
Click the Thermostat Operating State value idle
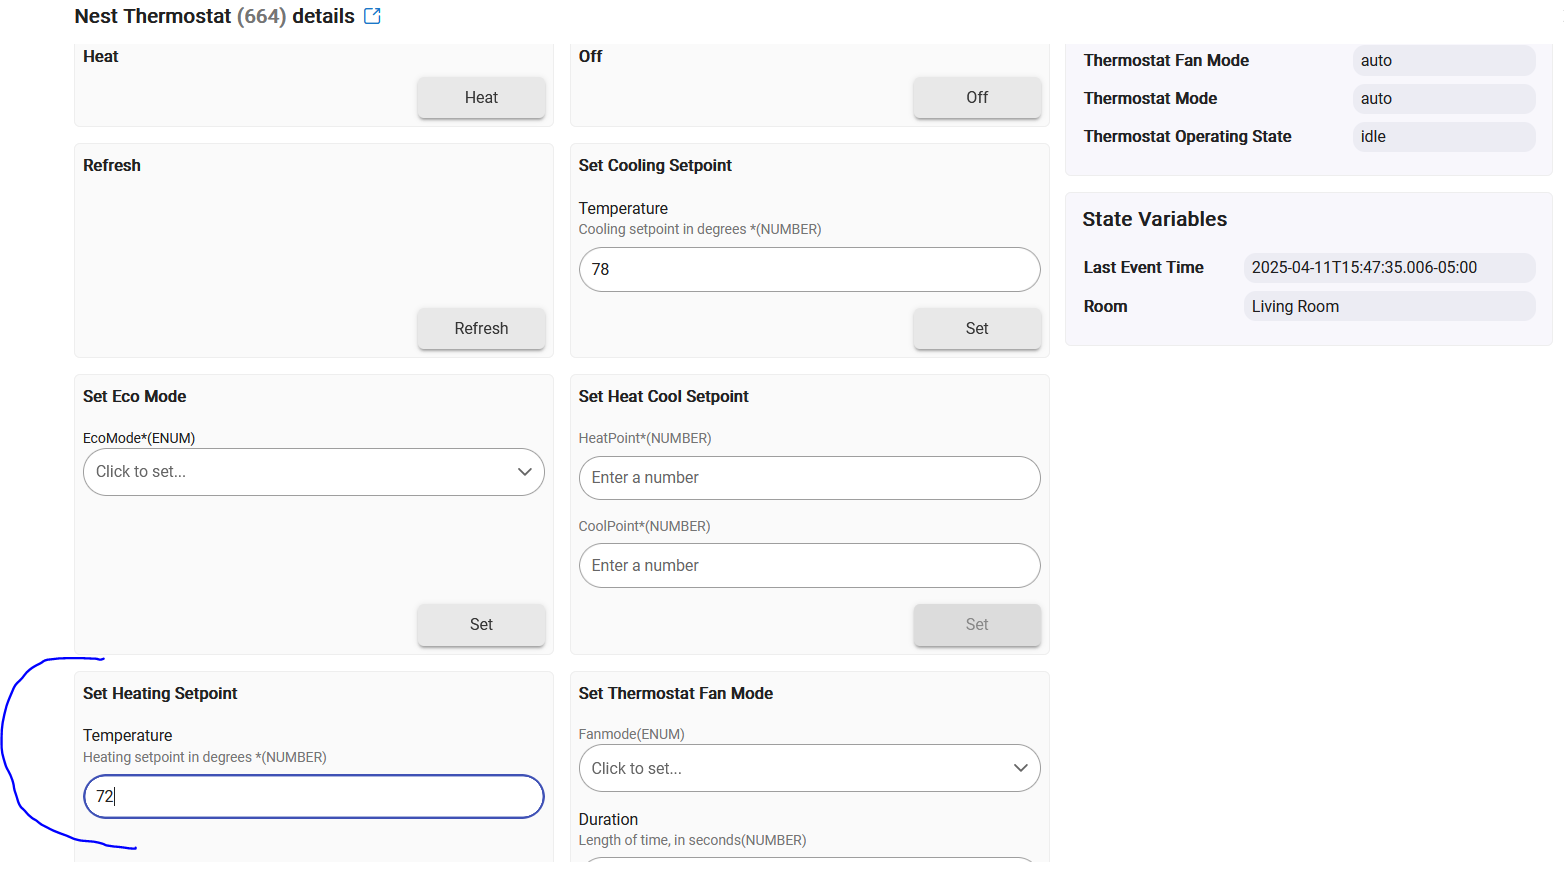click(1444, 136)
